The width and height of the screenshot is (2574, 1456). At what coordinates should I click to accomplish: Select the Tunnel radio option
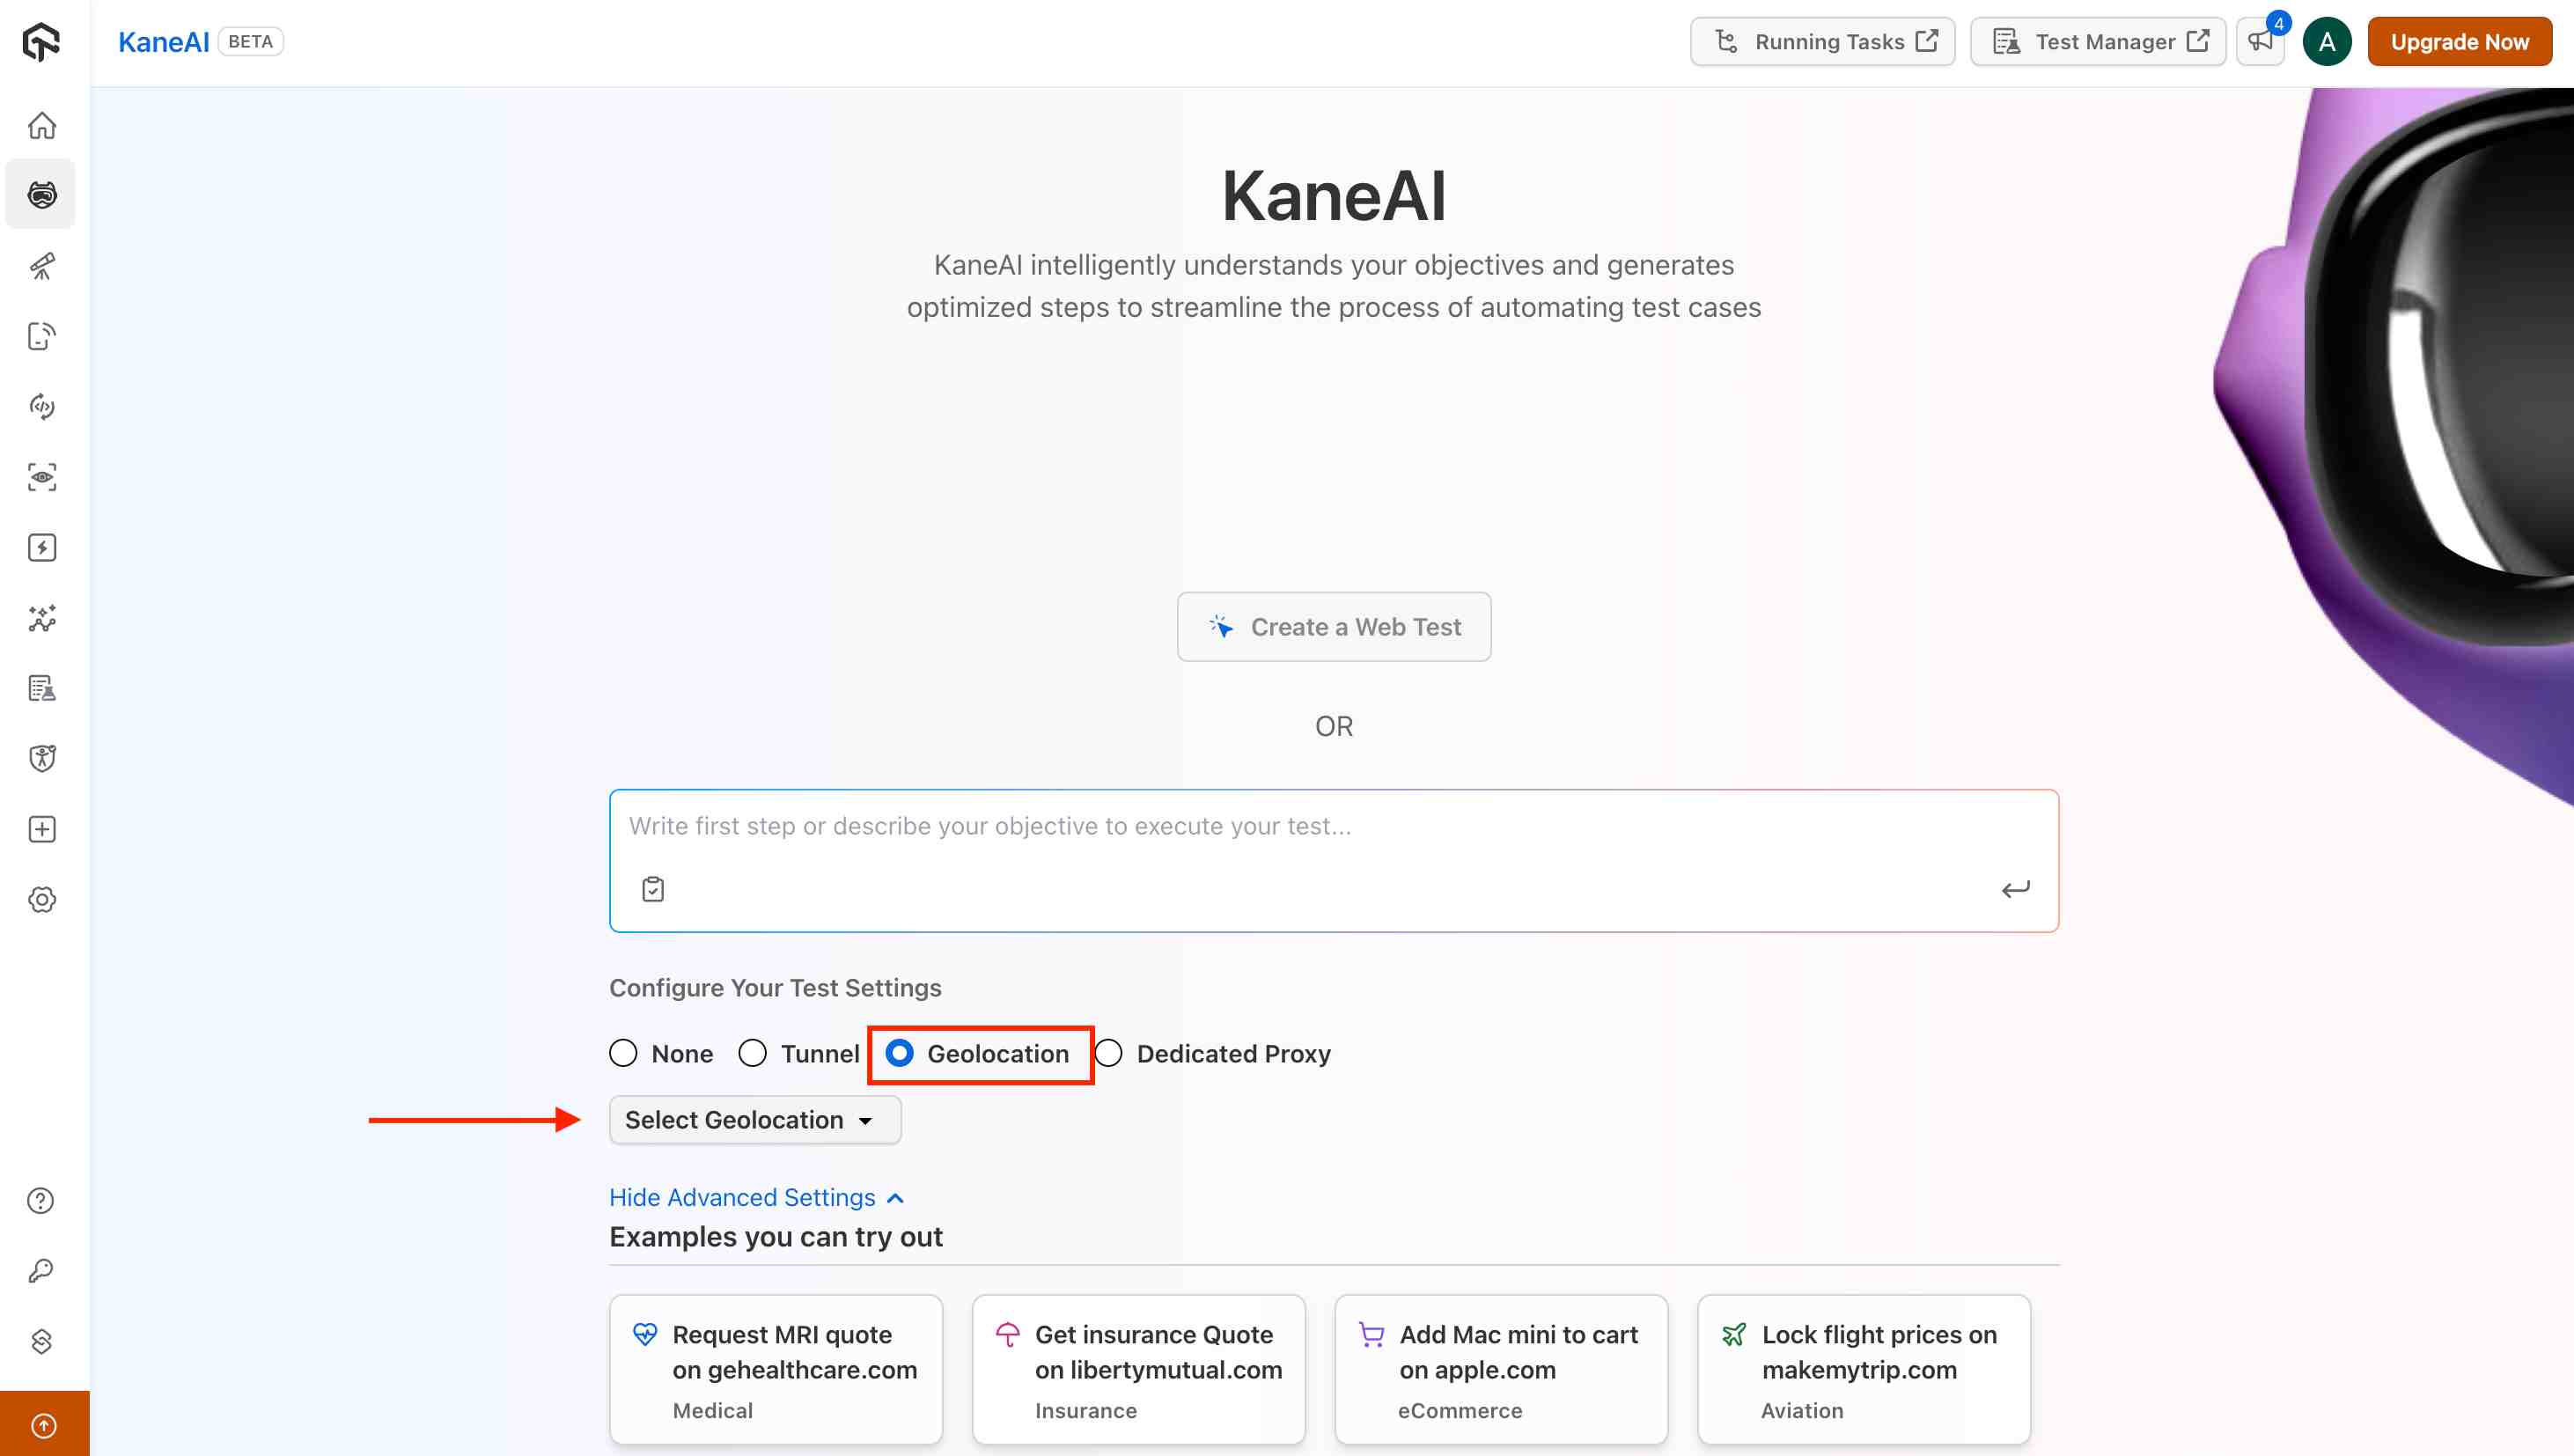point(753,1053)
